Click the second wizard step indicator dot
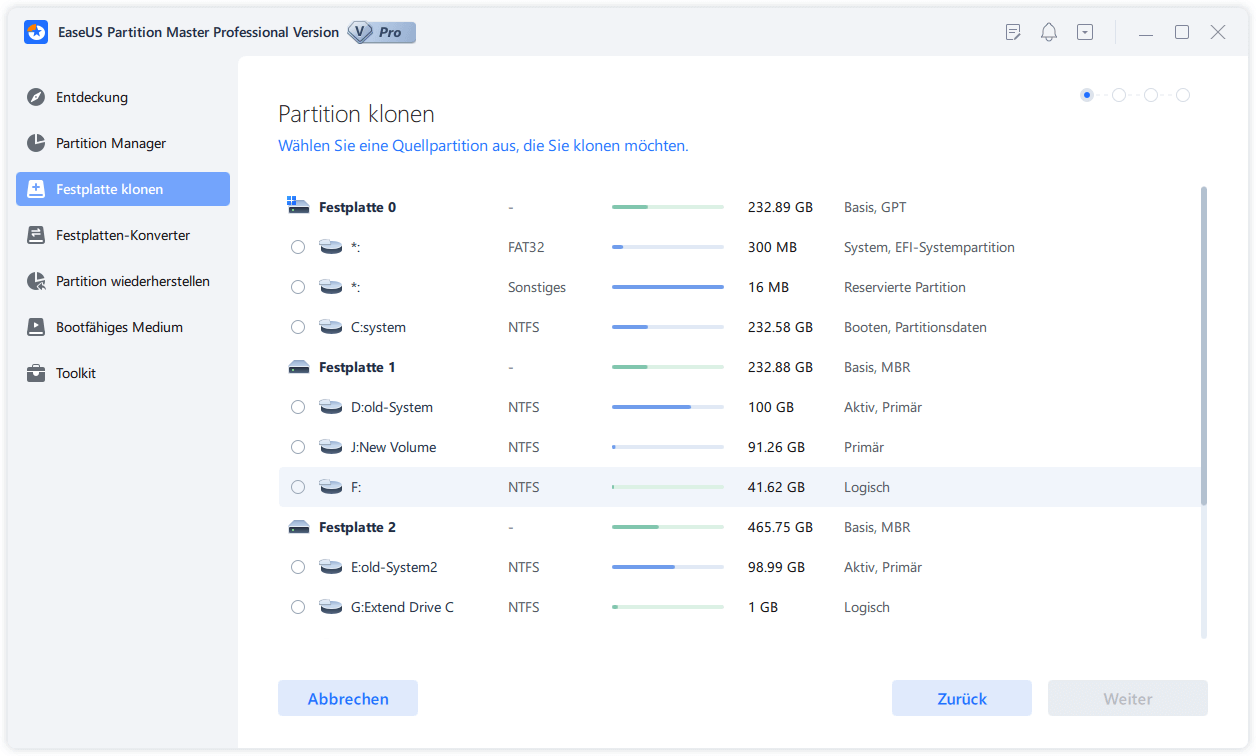 pyautogui.click(x=1119, y=95)
